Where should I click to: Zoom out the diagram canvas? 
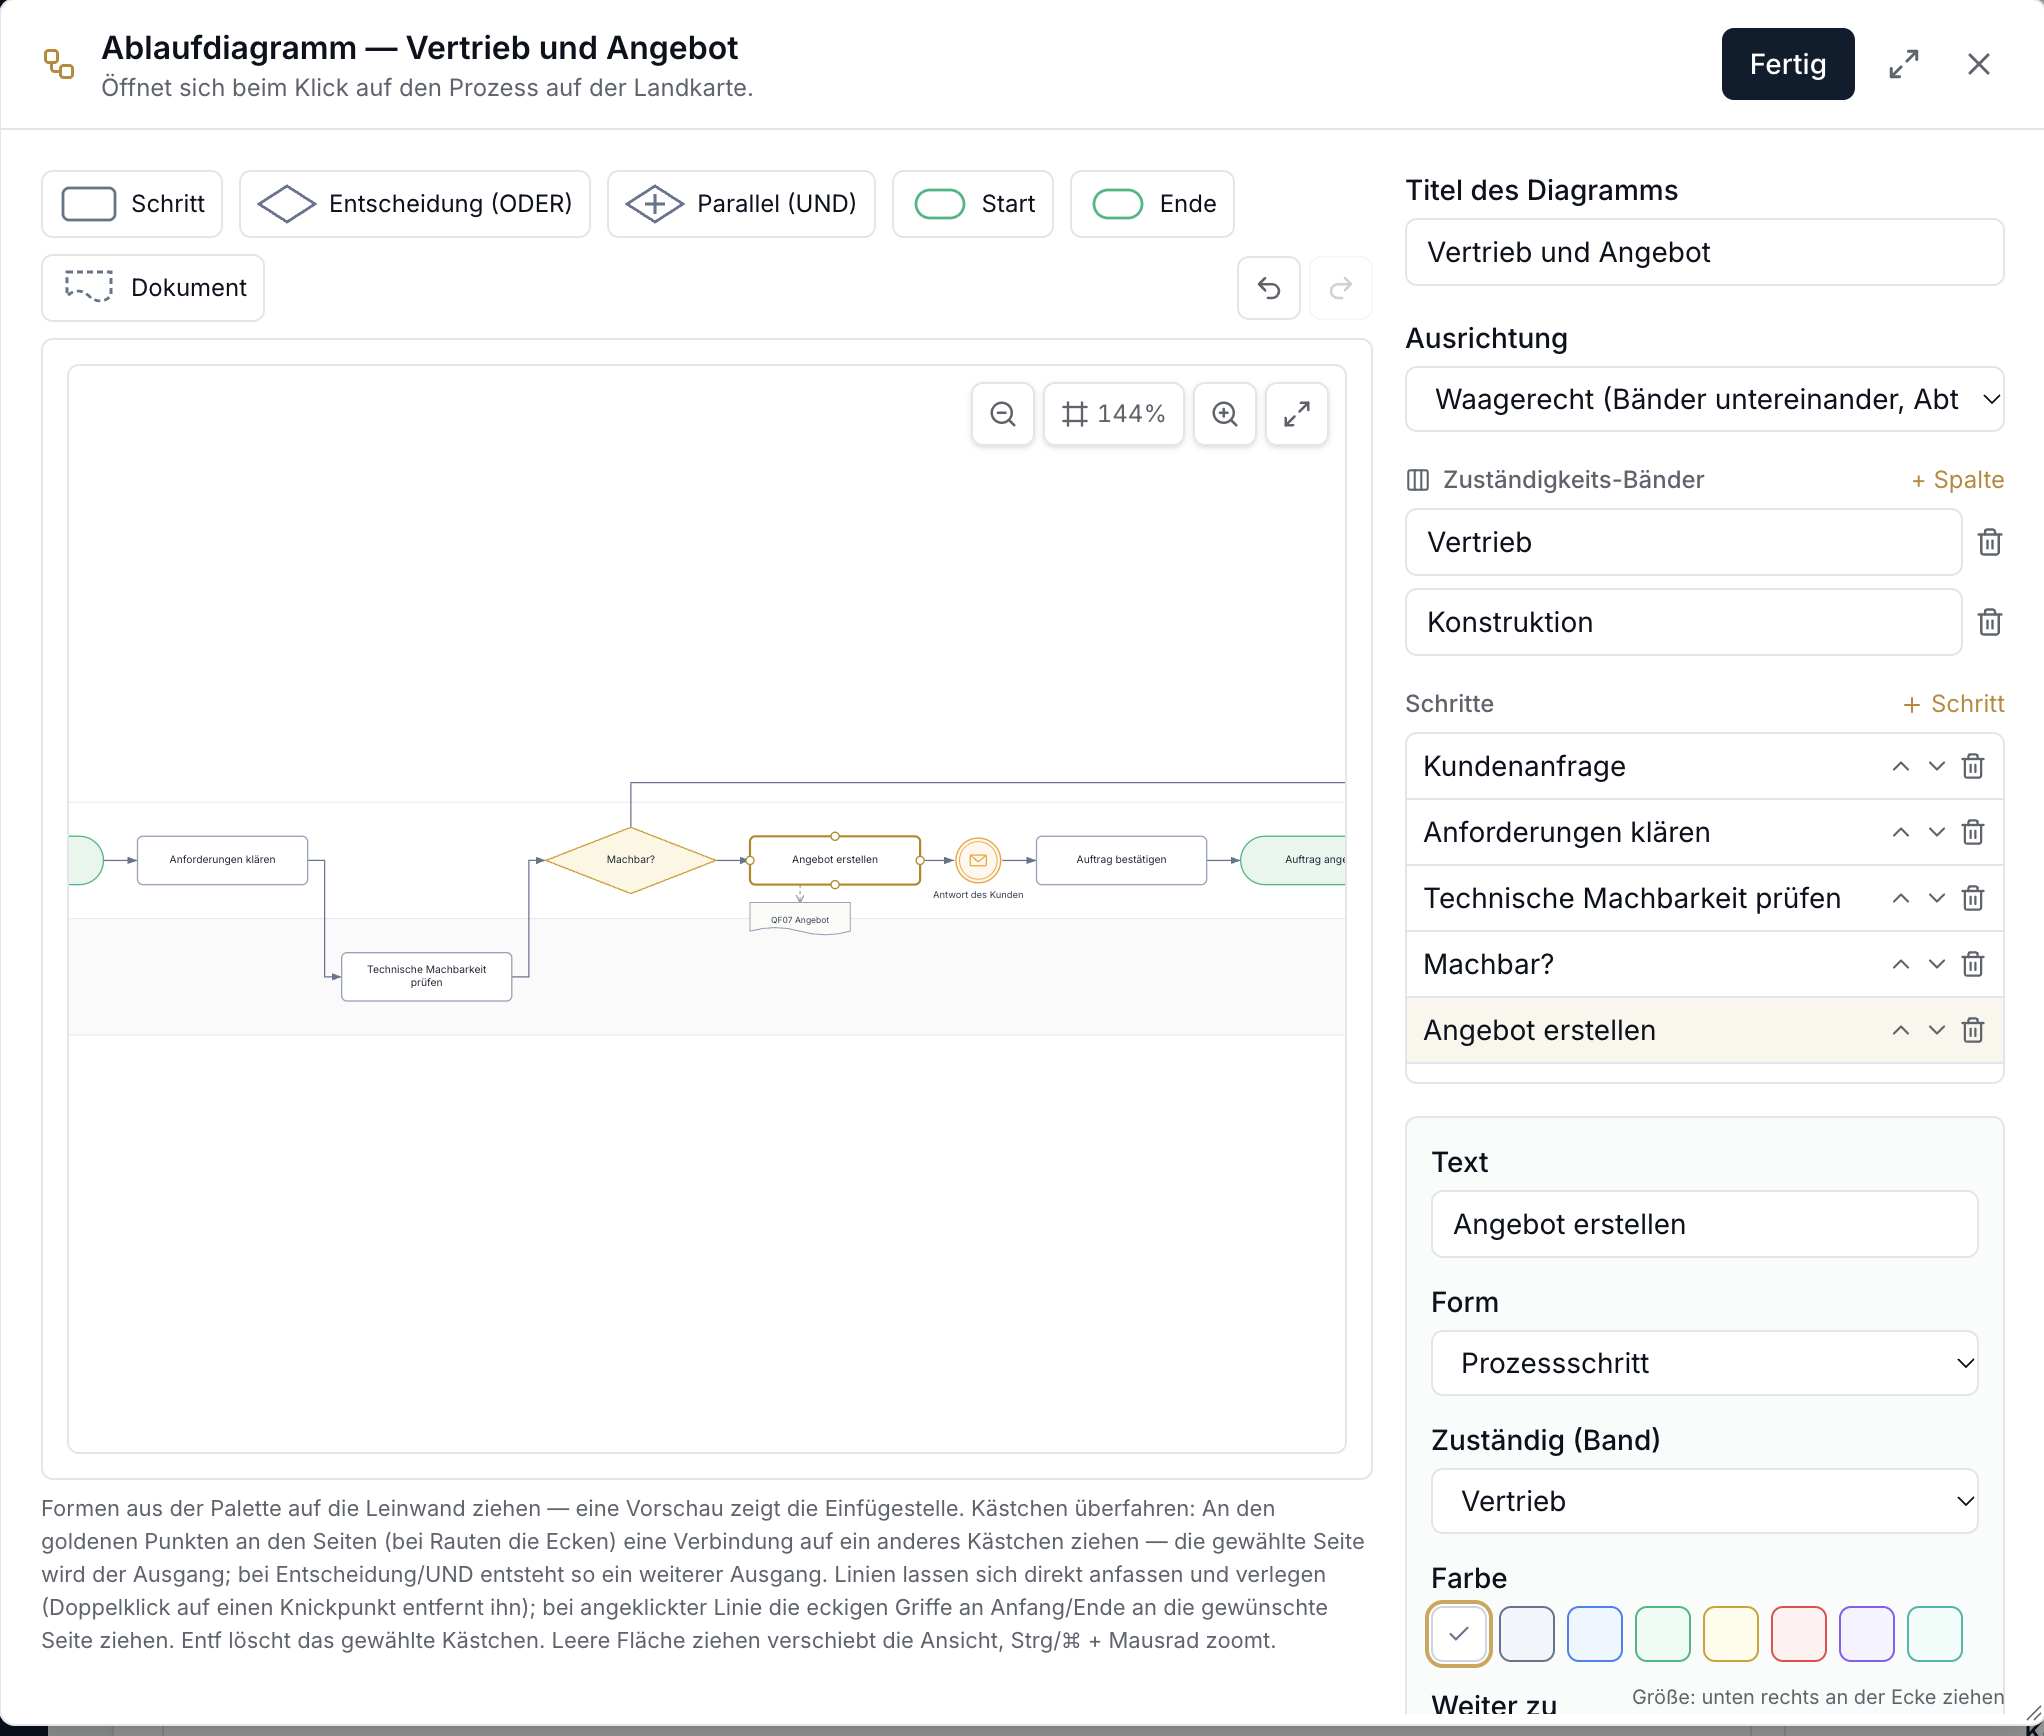click(1002, 414)
